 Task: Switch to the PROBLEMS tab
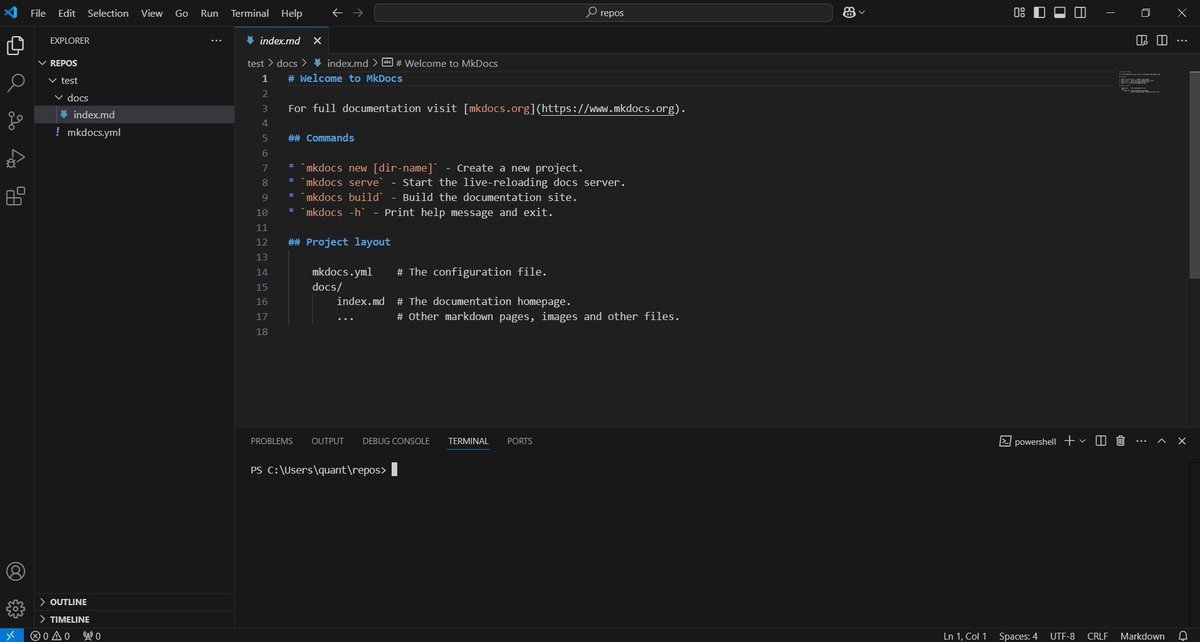272,441
